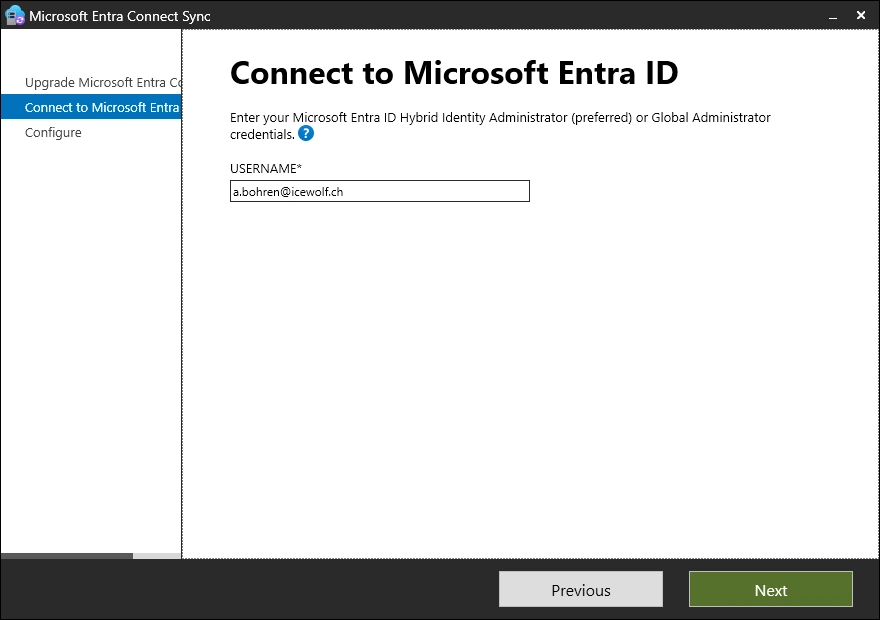Click the dark footer bar left of Previous
This screenshot has width=880, height=620.
(x=250, y=590)
